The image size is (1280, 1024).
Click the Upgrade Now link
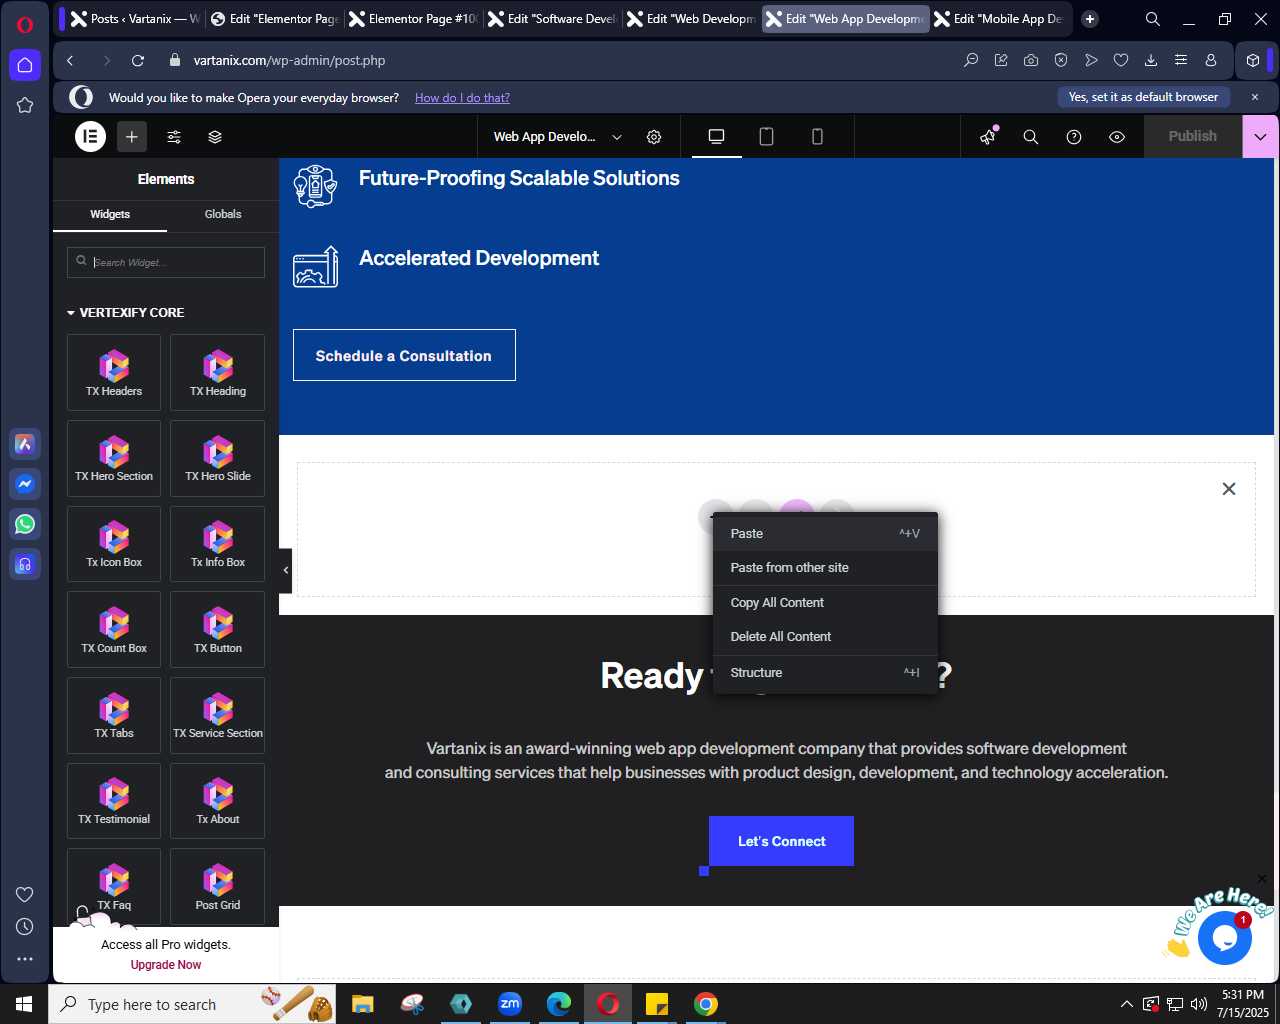pos(166,965)
